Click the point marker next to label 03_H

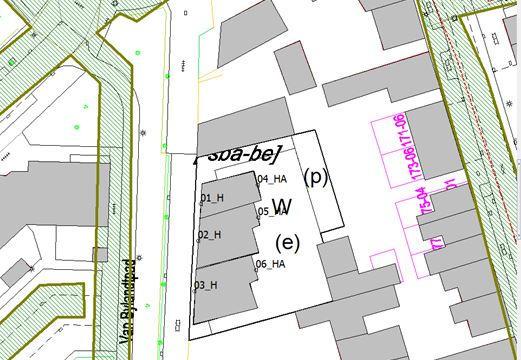pos(195,291)
